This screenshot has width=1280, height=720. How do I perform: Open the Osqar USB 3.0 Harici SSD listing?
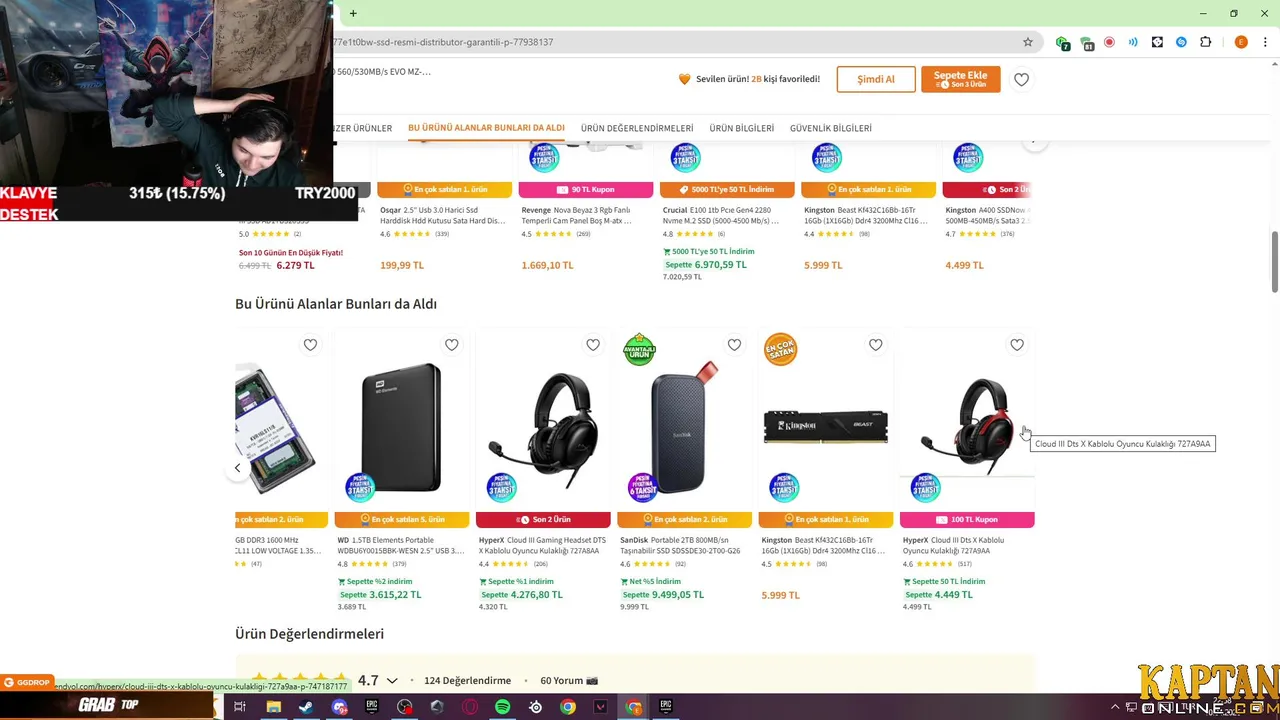pos(443,215)
